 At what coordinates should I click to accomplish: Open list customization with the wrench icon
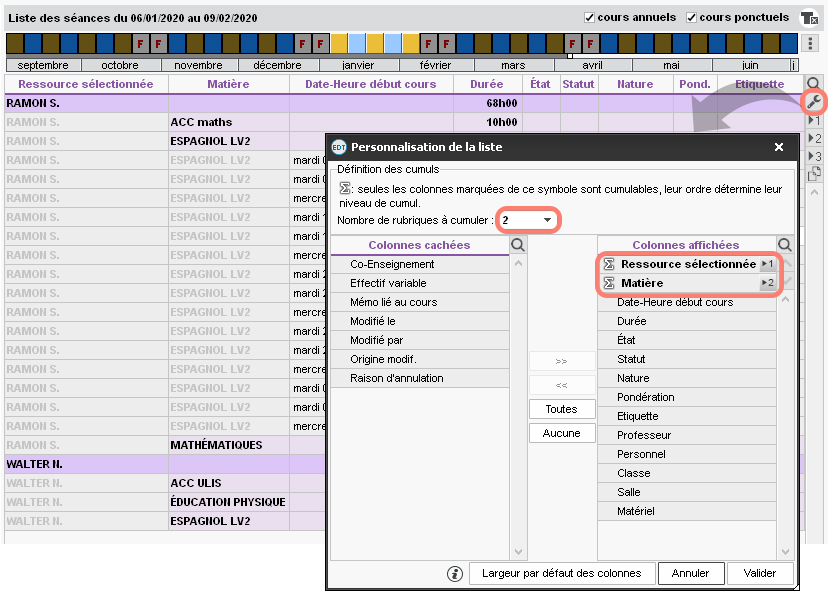pos(813,101)
